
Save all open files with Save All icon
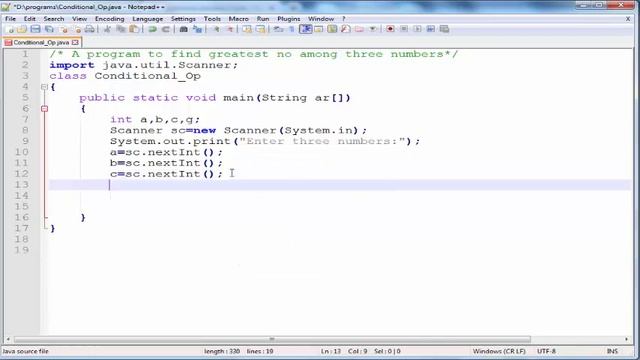(49, 29)
